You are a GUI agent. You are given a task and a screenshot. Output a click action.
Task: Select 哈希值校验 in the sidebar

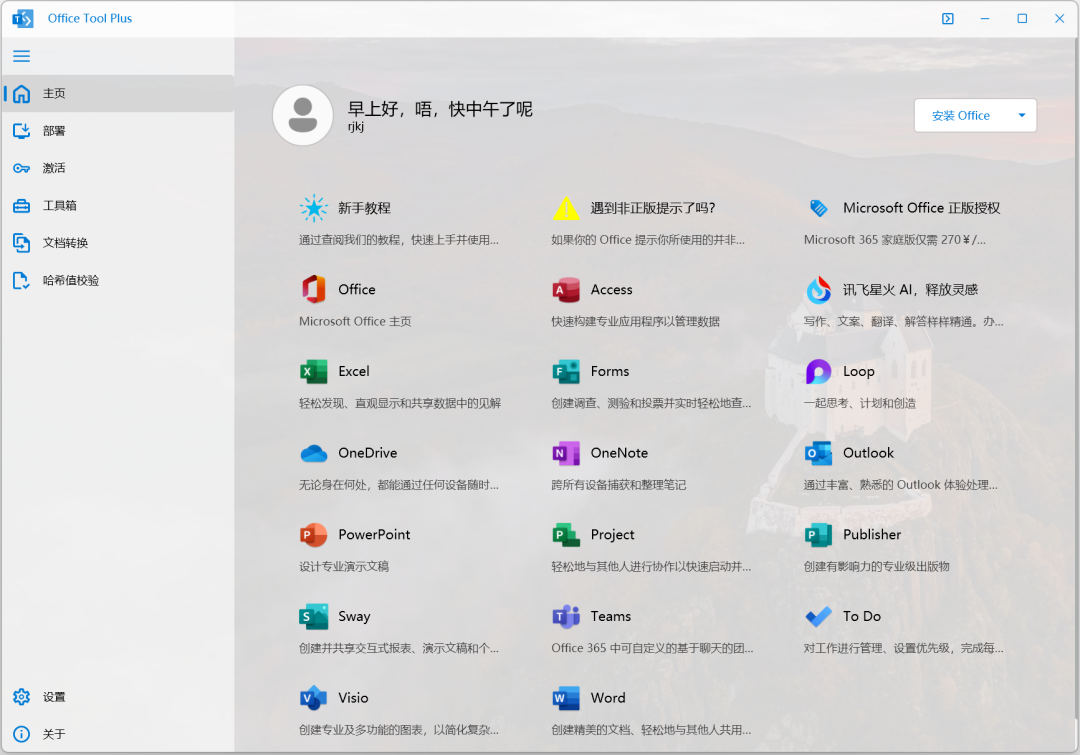pyautogui.click(x=118, y=280)
